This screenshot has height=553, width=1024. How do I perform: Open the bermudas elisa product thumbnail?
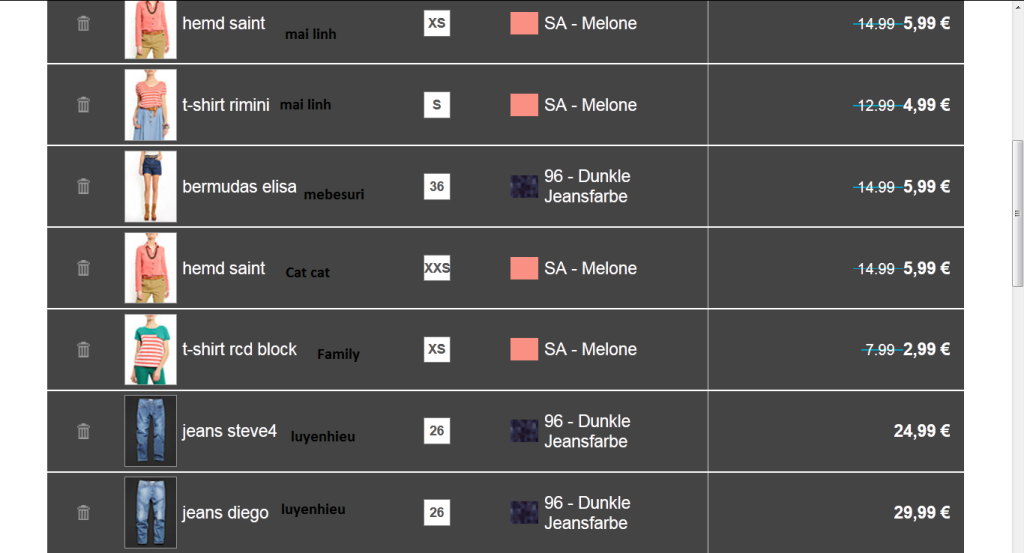pyautogui.click(x=150, y=186)
